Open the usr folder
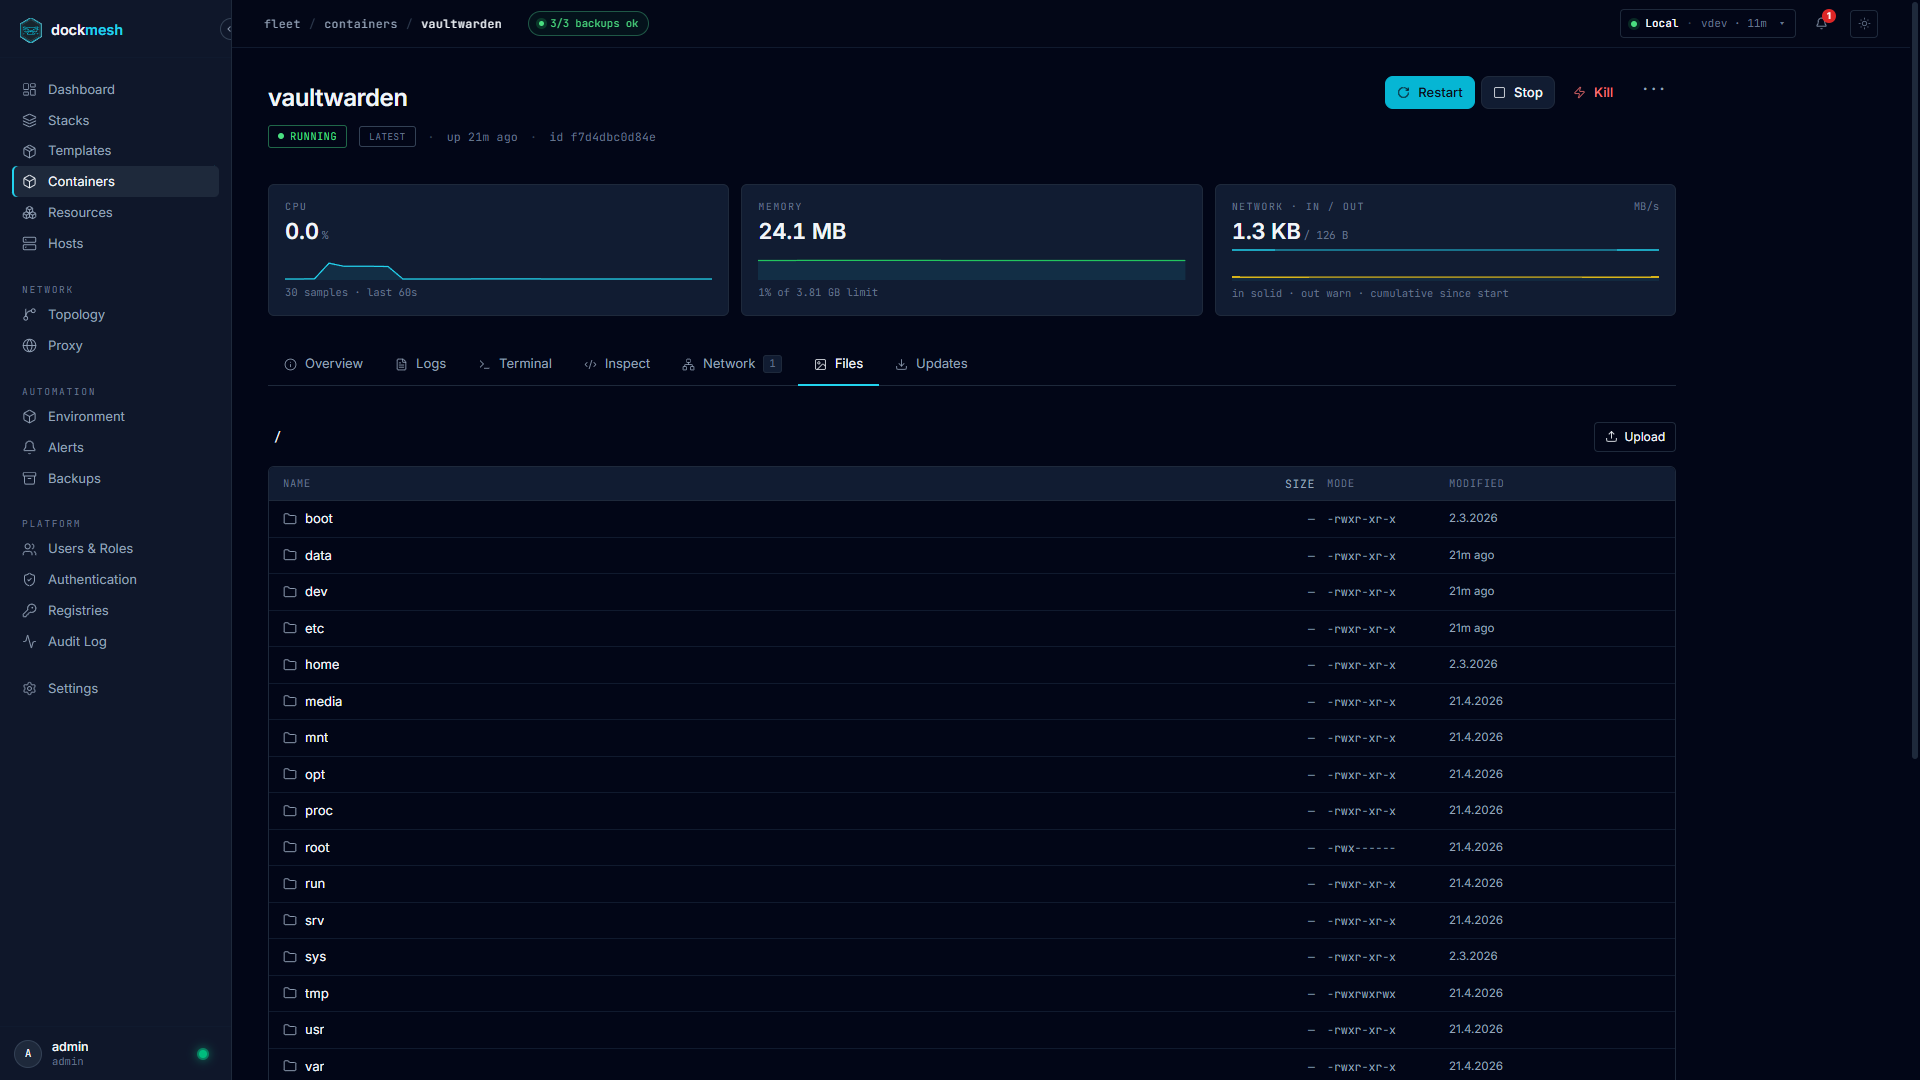Viewport: 1920px width, 1080px height. [972, 1030]
